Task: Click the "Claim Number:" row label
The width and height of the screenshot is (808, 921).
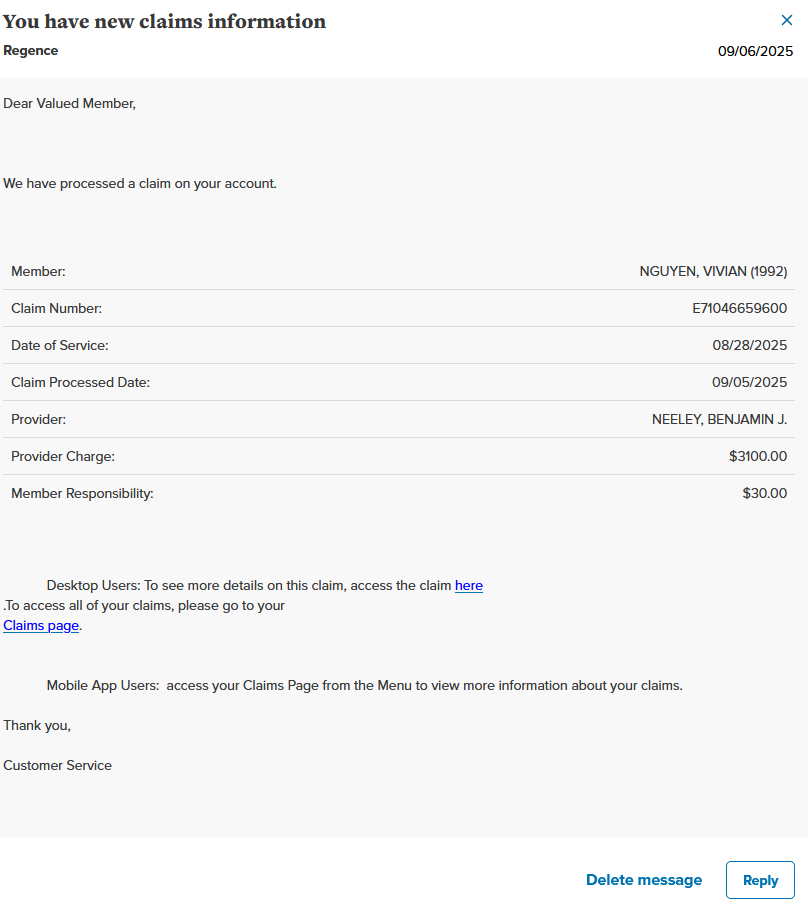Action: click(x=56, y=308)
